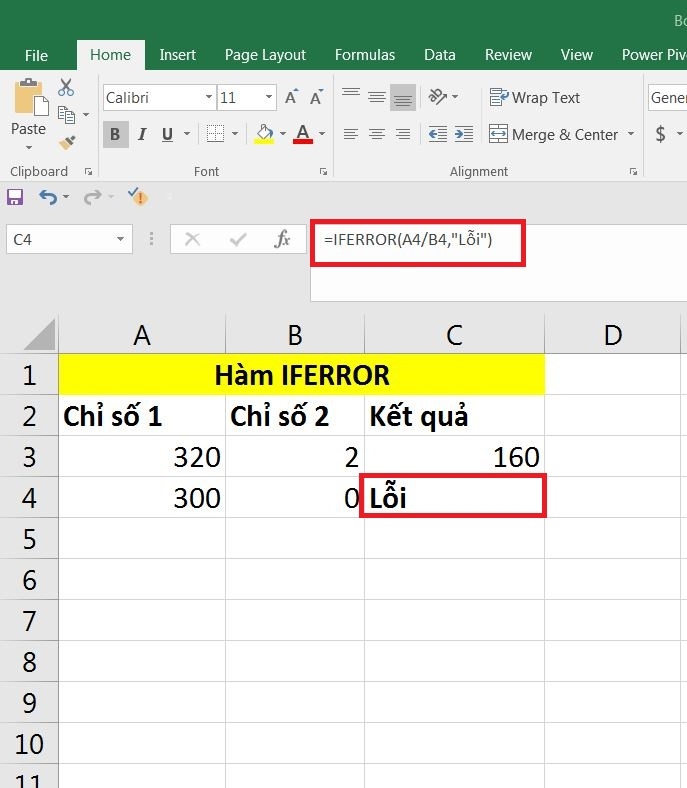Expand underline style dropdown arrow
The image size is (687, 788).
pyautogui.click(x=187, y=134)
